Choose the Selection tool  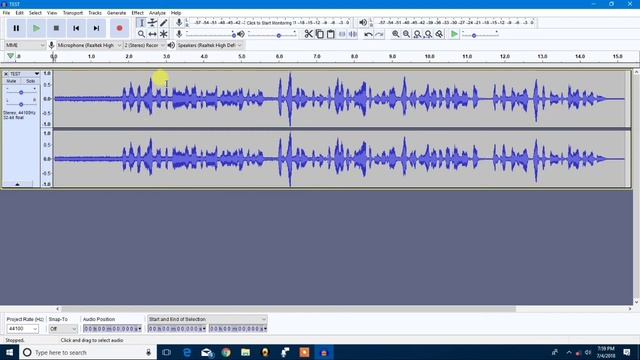pyautogui.click(x=141, y=23)
